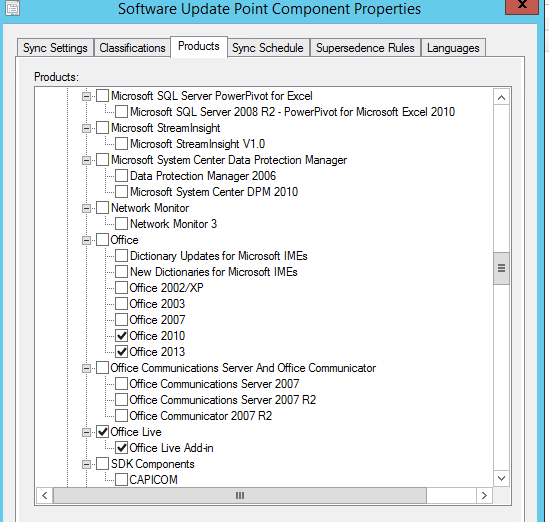
Task: Check the Network Monitor parent checkbox
Action: point(102,208)
